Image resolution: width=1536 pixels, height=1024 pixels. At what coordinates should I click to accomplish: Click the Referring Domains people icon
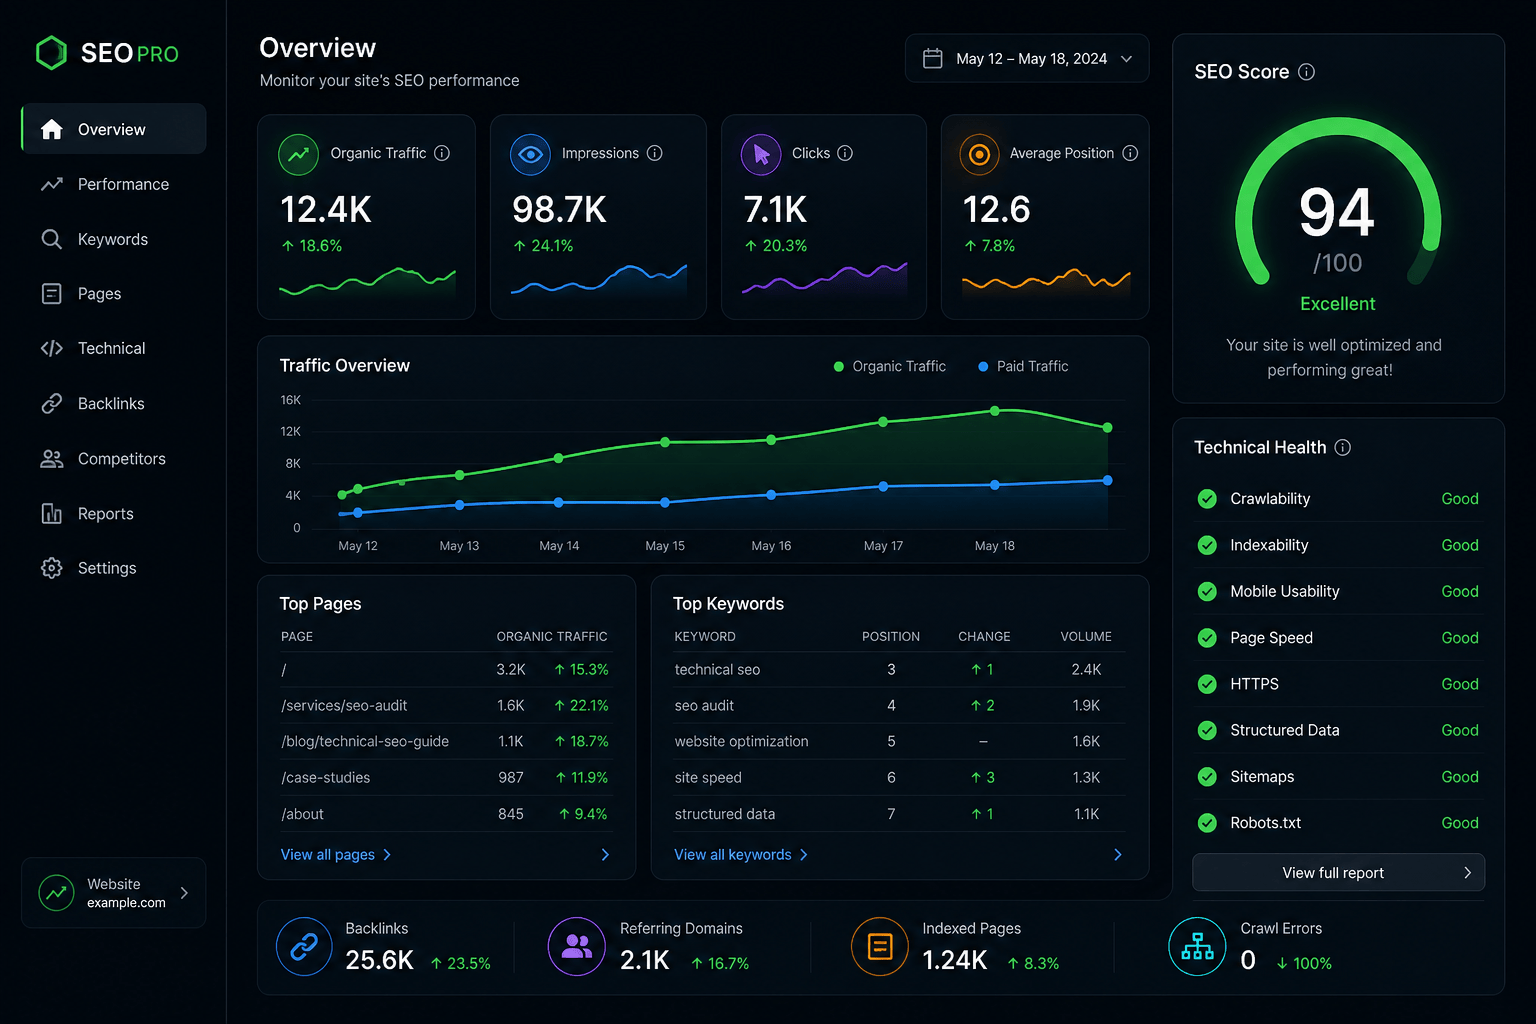[x=577, y=946]
